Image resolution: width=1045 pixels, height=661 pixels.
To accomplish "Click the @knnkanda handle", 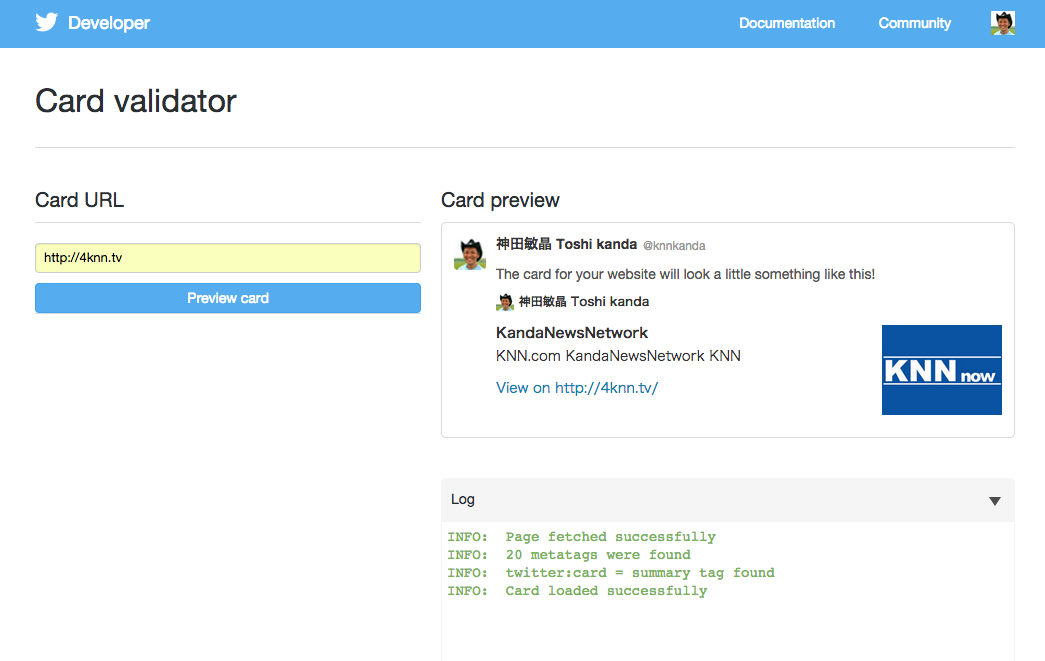I will click(674, 246).
